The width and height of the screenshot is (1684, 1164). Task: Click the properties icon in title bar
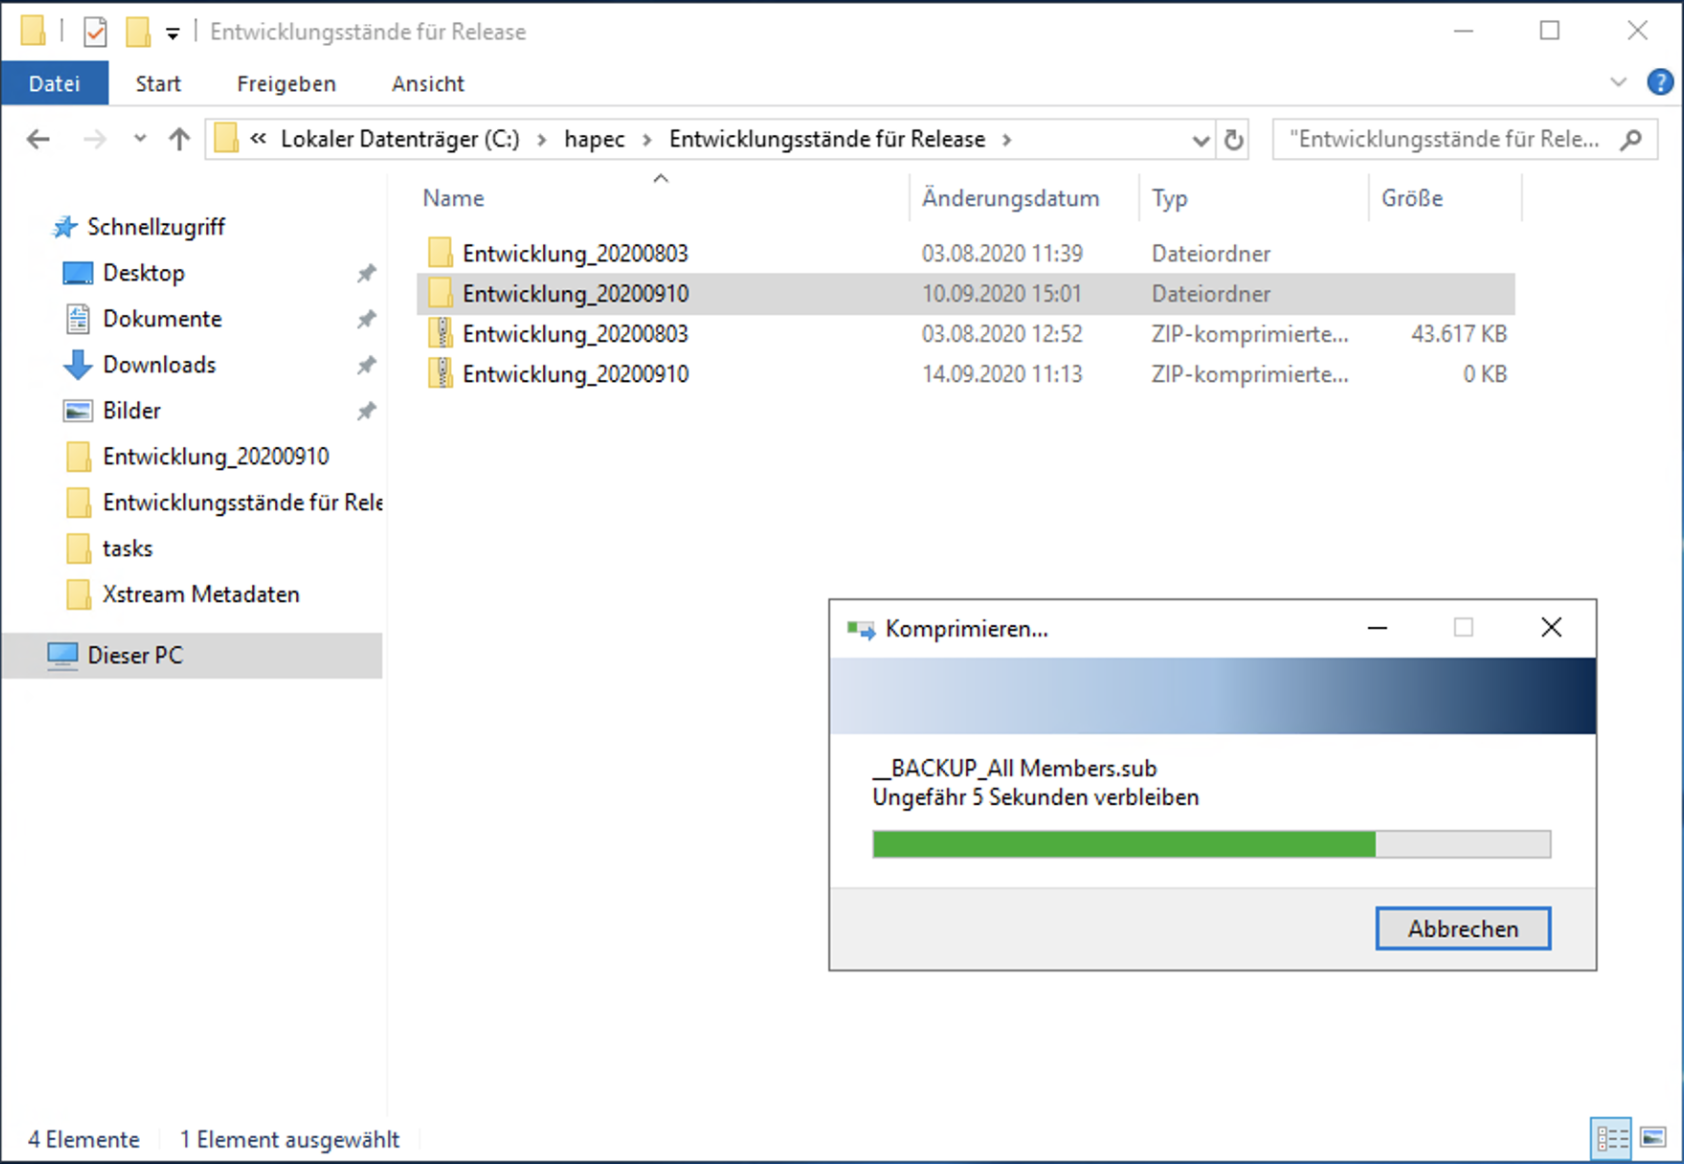click(x=95, y=32)
